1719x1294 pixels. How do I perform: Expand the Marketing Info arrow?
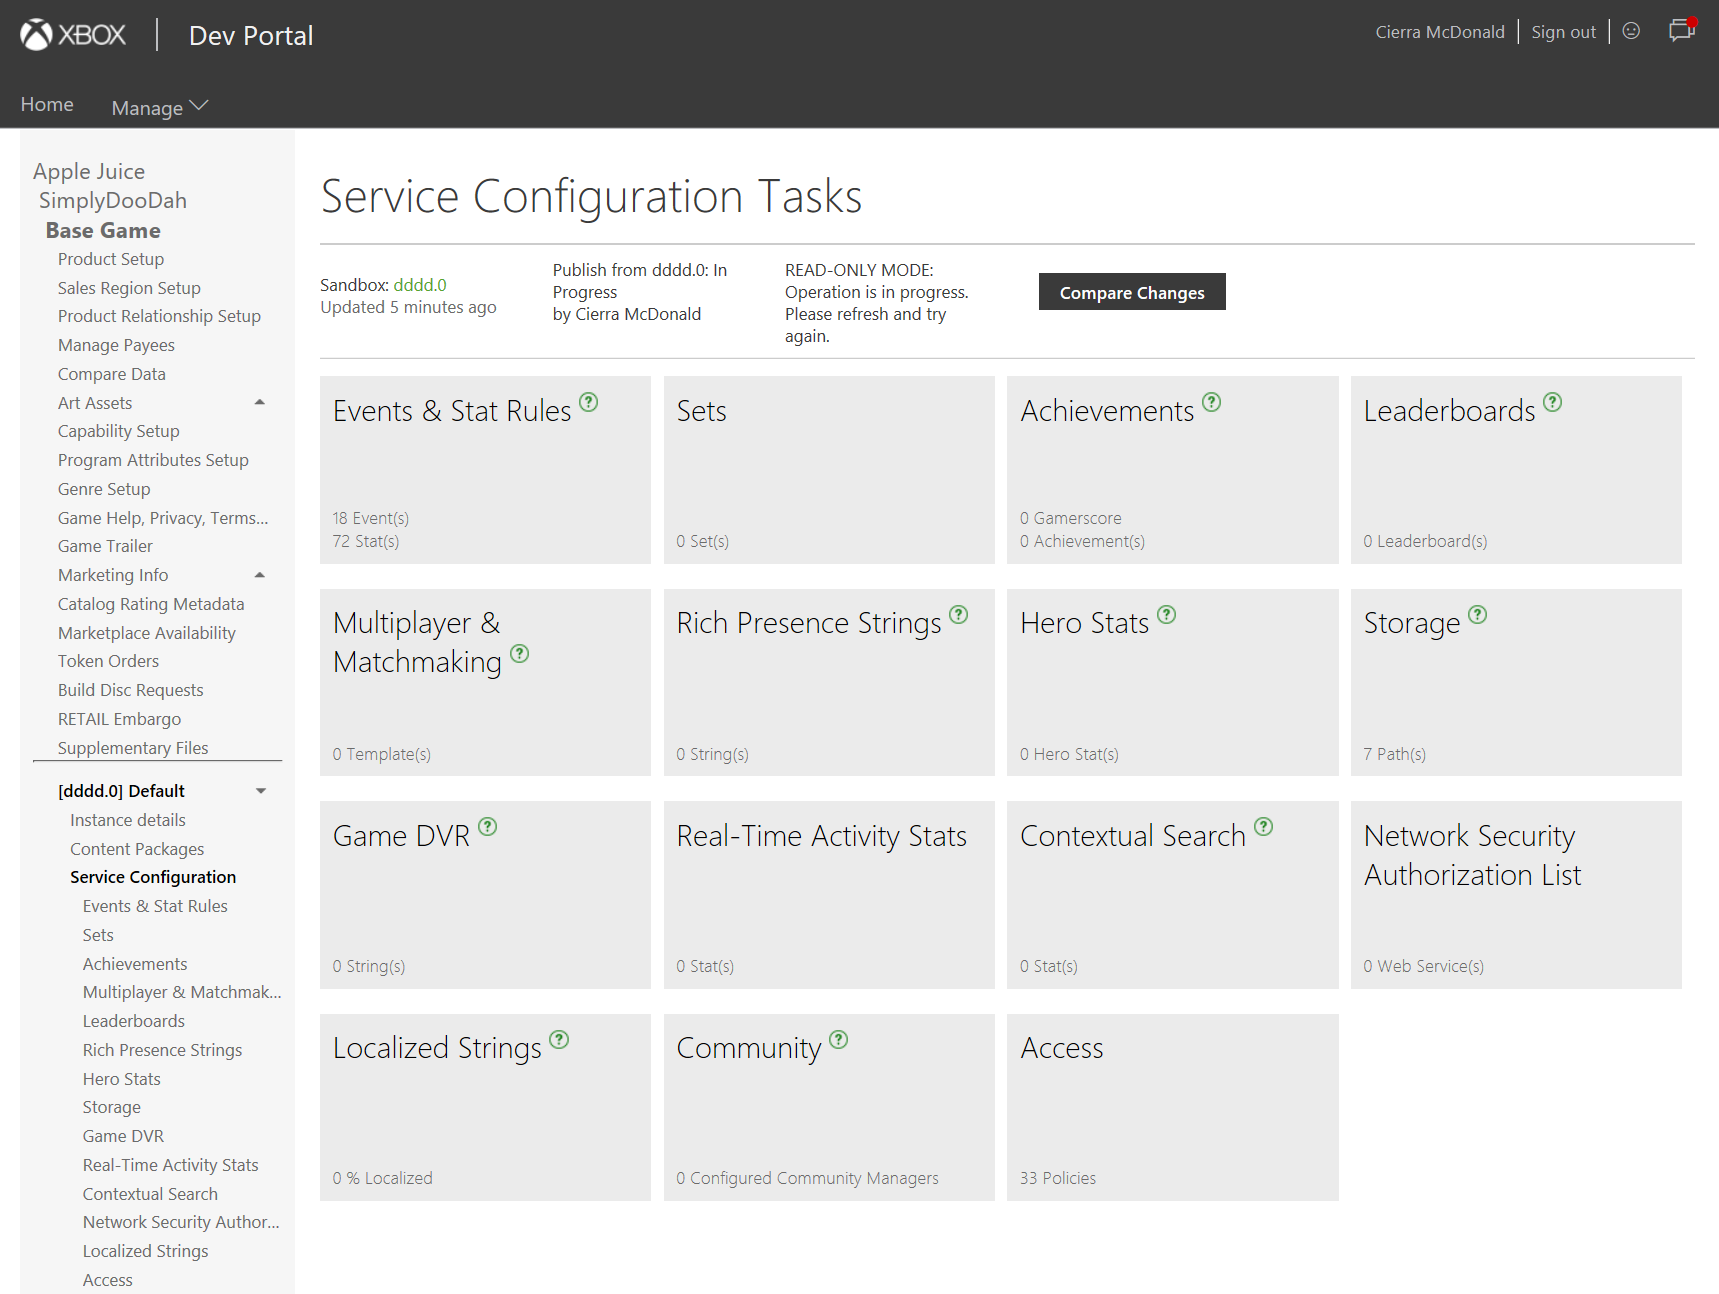click(260, 575)
